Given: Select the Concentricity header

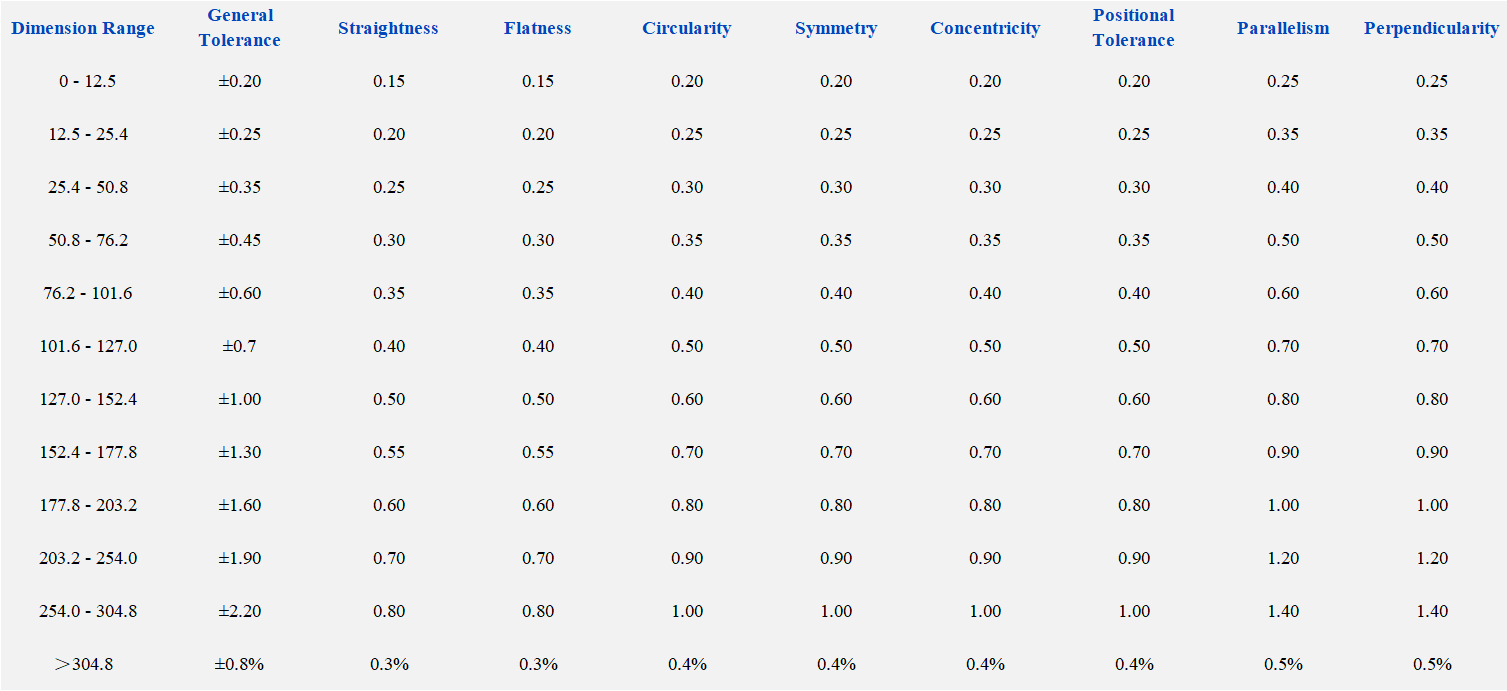Looking at the screenshot, I should 985,28.
